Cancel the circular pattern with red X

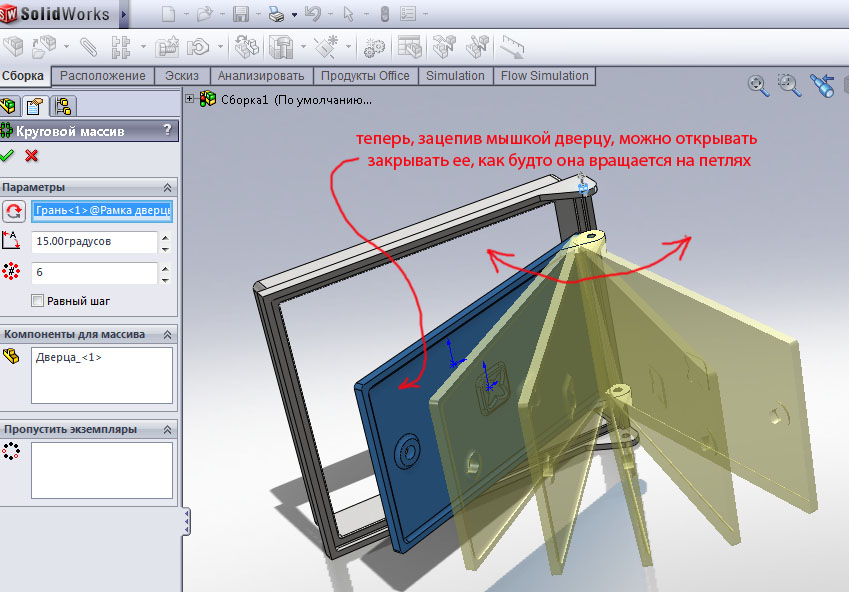point(32,155)
